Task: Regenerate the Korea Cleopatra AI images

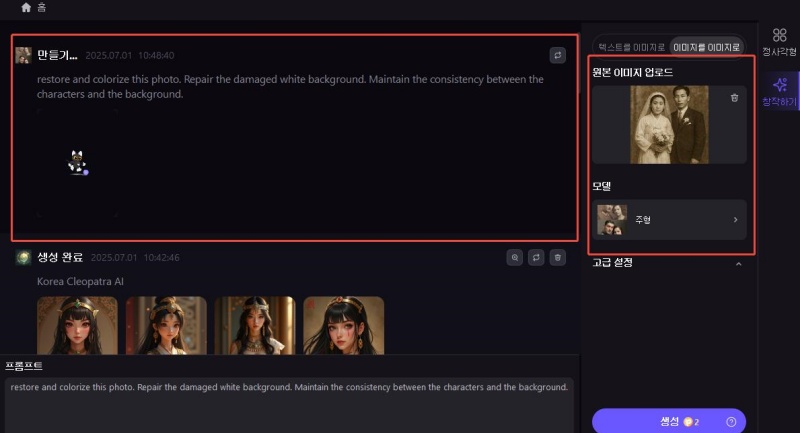Action: tap(536, 257)
